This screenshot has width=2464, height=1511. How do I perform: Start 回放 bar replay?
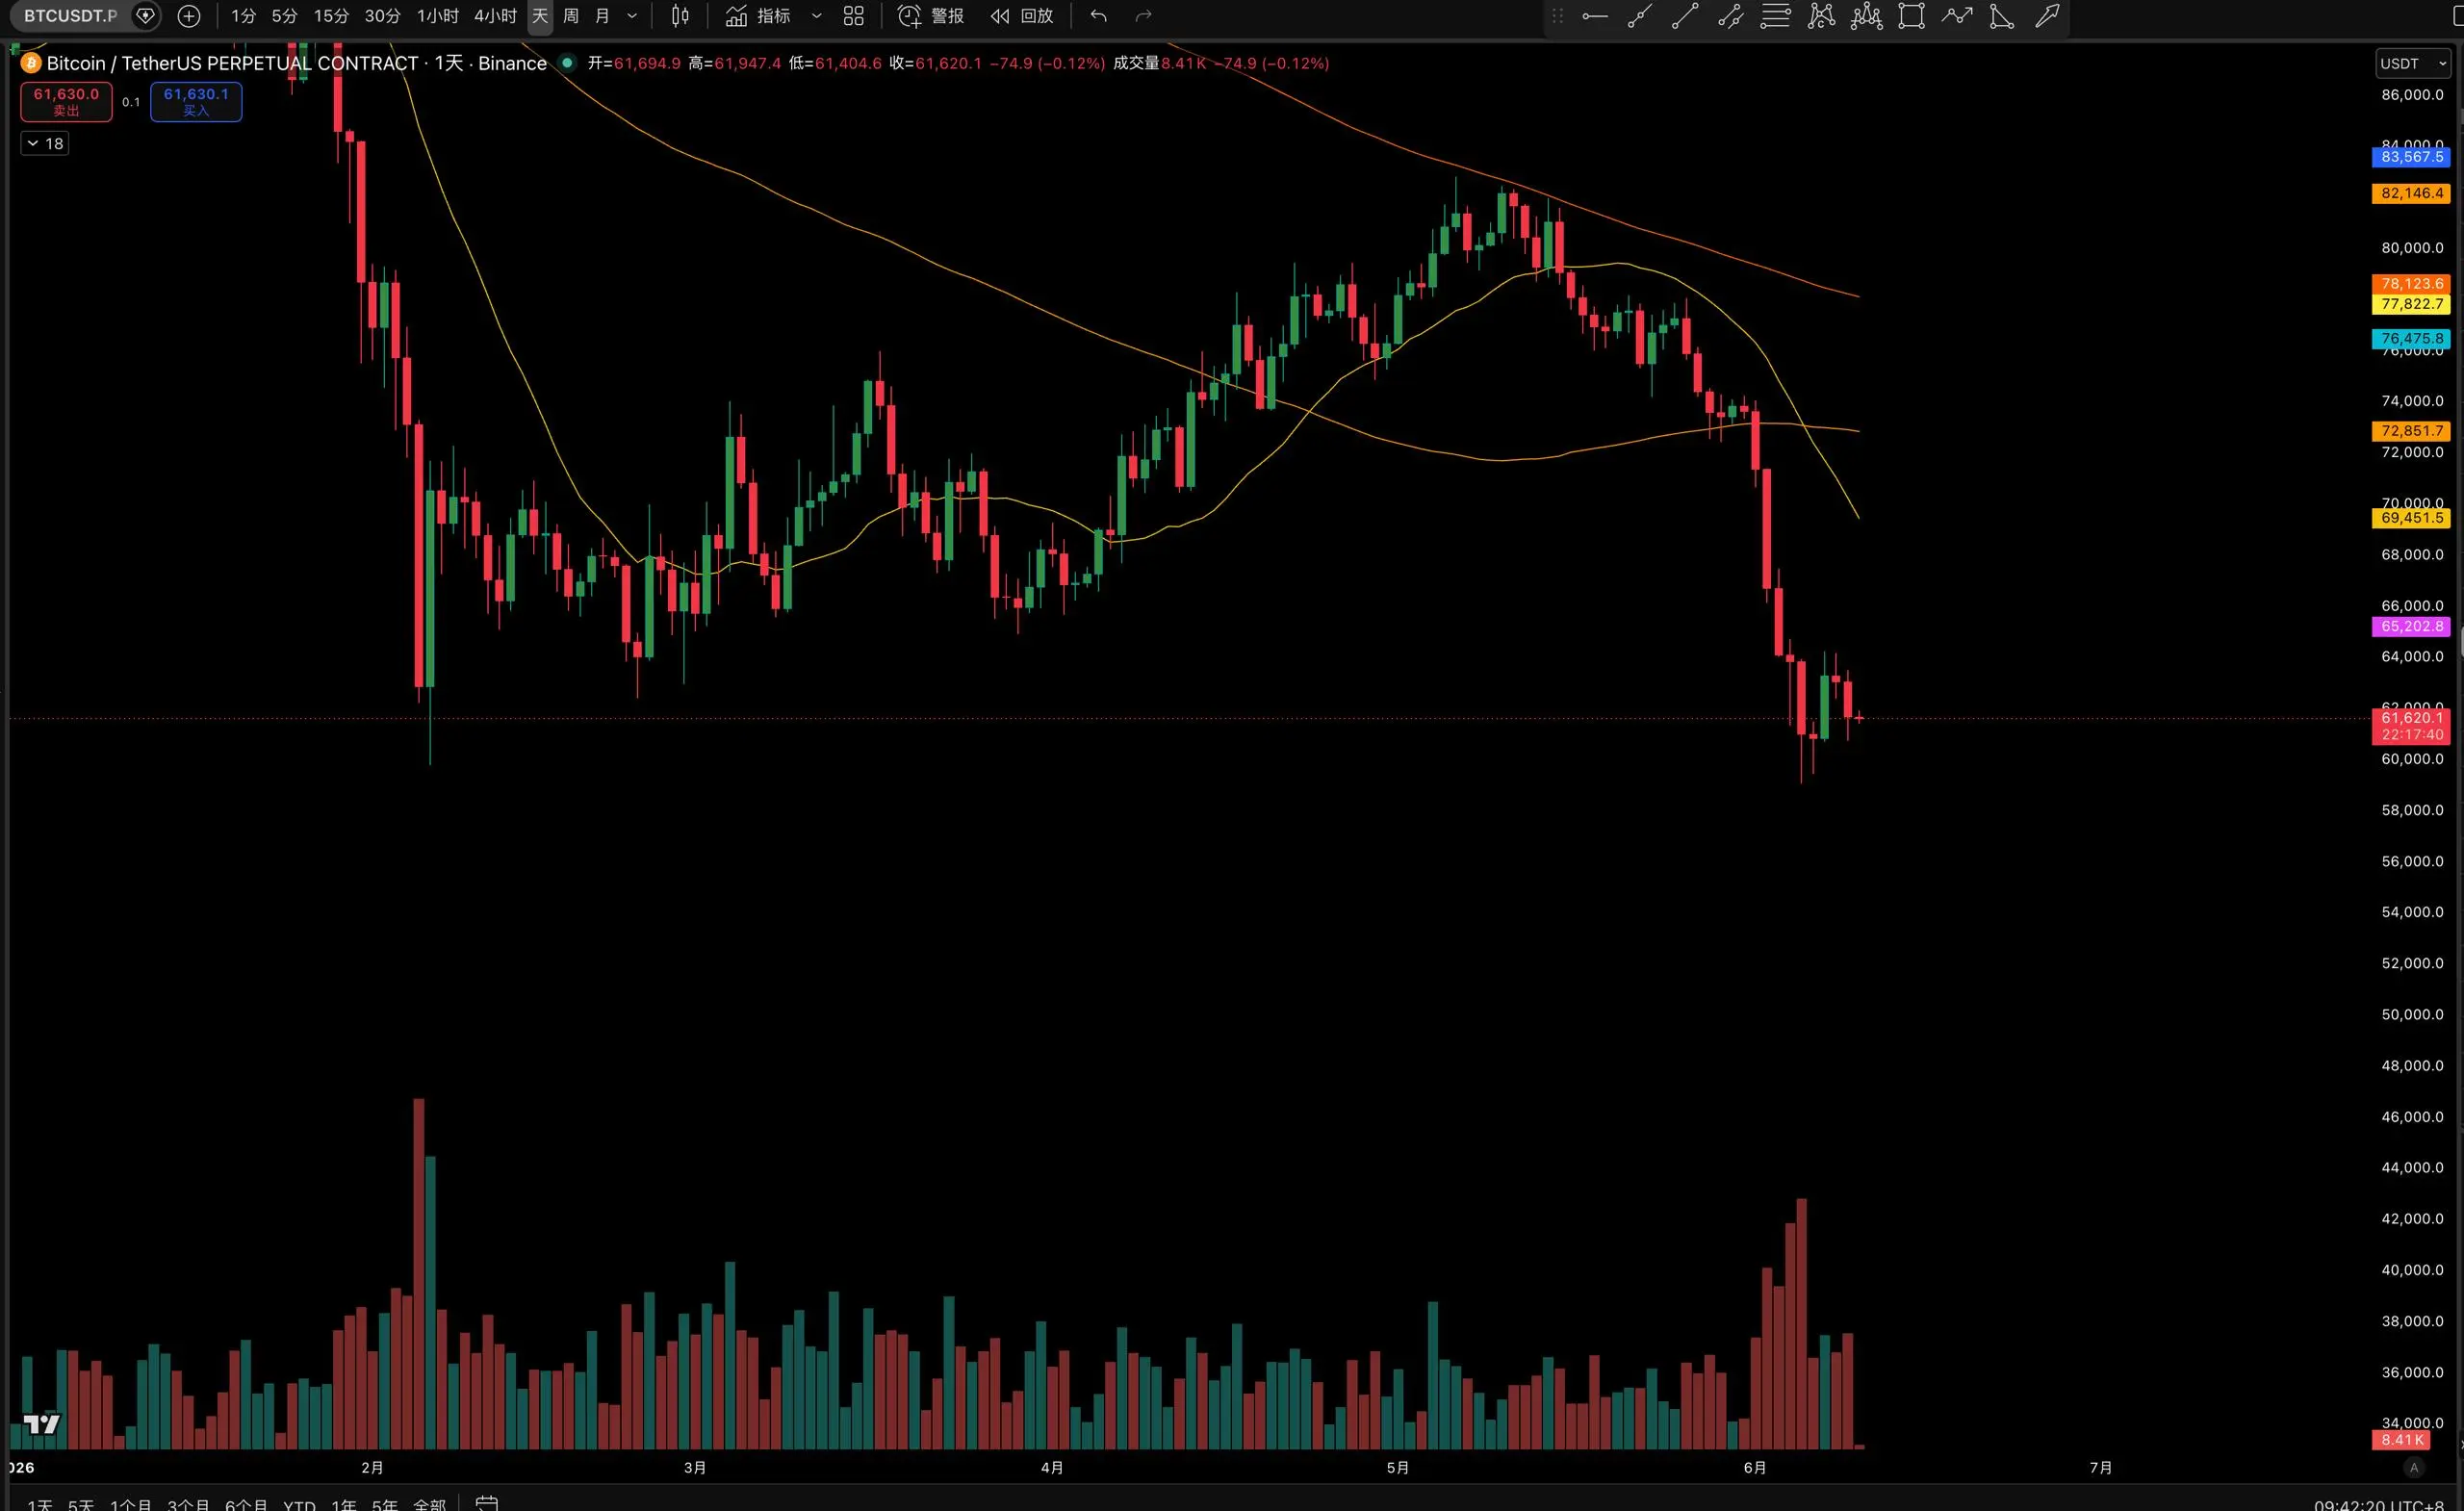pos(1022,16)
